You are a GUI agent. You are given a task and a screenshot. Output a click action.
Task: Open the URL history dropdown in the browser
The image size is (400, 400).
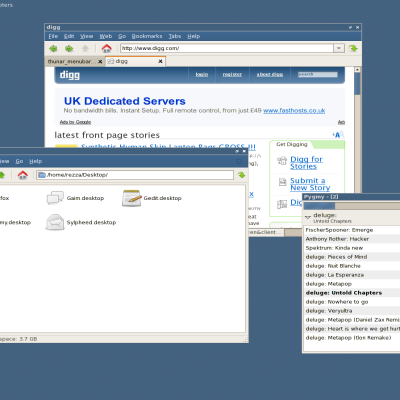339,48
